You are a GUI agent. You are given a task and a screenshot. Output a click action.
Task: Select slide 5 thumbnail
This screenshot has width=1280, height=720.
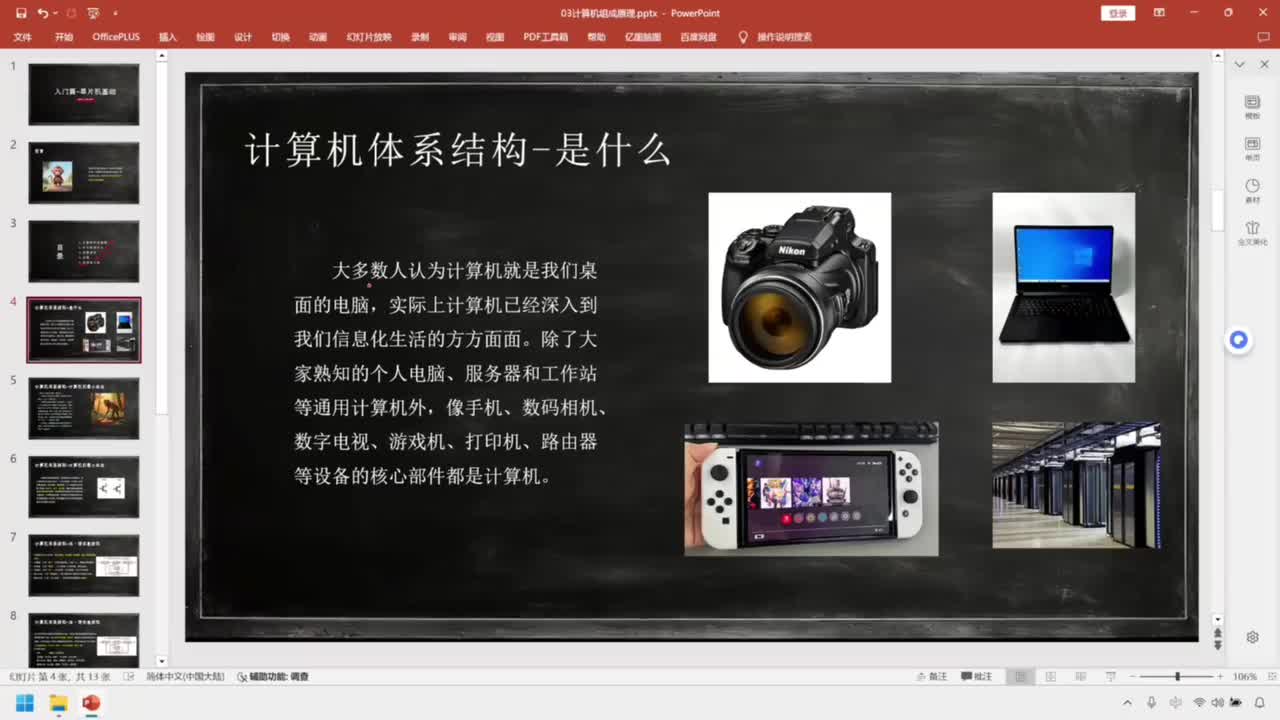(84, 408)
